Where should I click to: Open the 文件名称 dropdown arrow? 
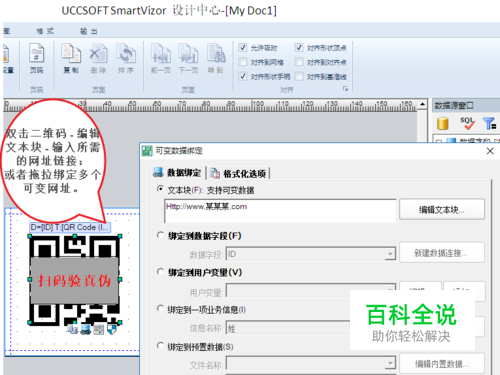point(390,363)
